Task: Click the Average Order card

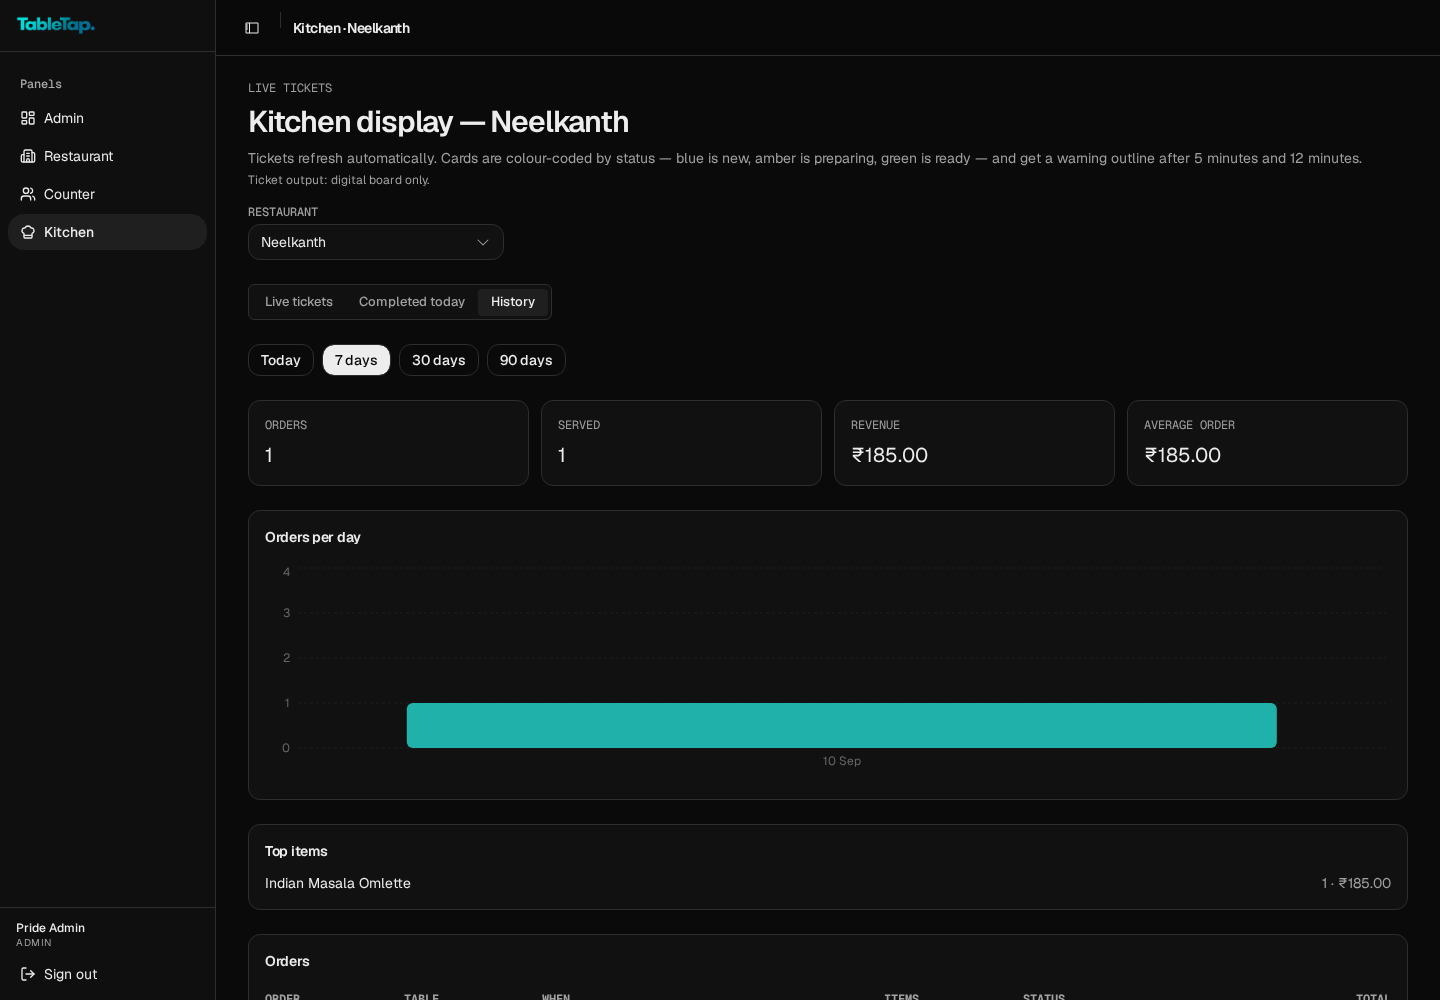Action: [x=1267, y=443]
